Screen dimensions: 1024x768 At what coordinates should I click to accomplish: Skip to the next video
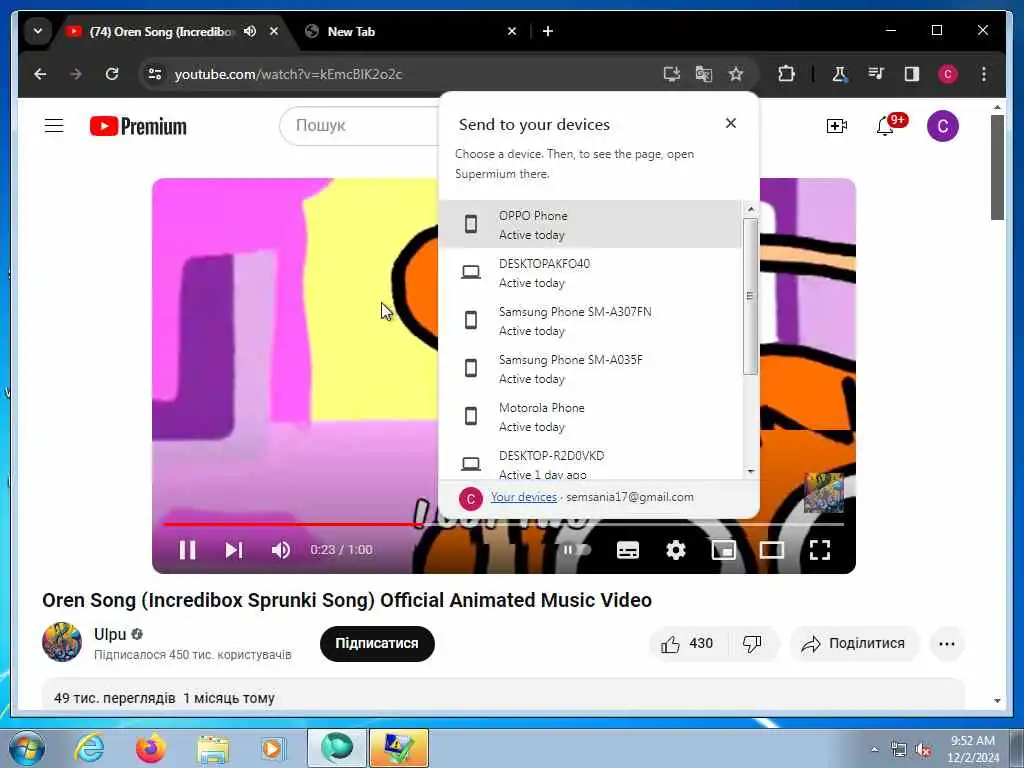[x=234, y=550]
